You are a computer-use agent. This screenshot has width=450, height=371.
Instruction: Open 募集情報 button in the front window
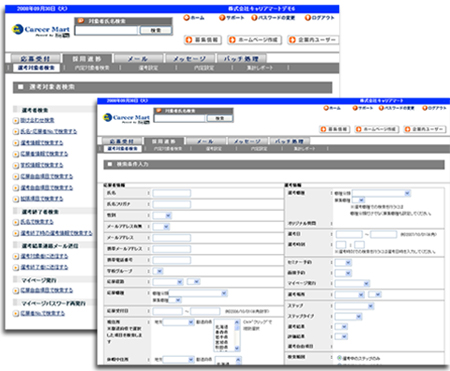pyautogui.click(x=334, y=129)
